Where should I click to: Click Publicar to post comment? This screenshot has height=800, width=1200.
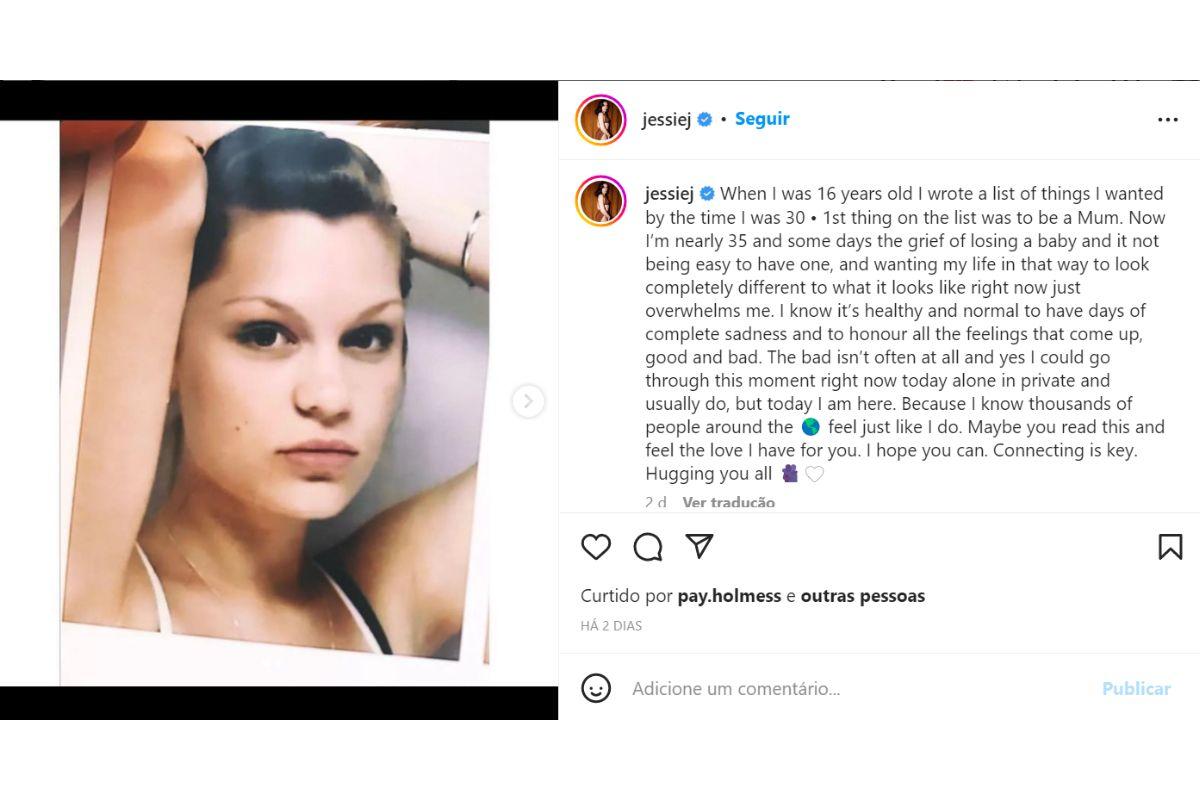1136,689
